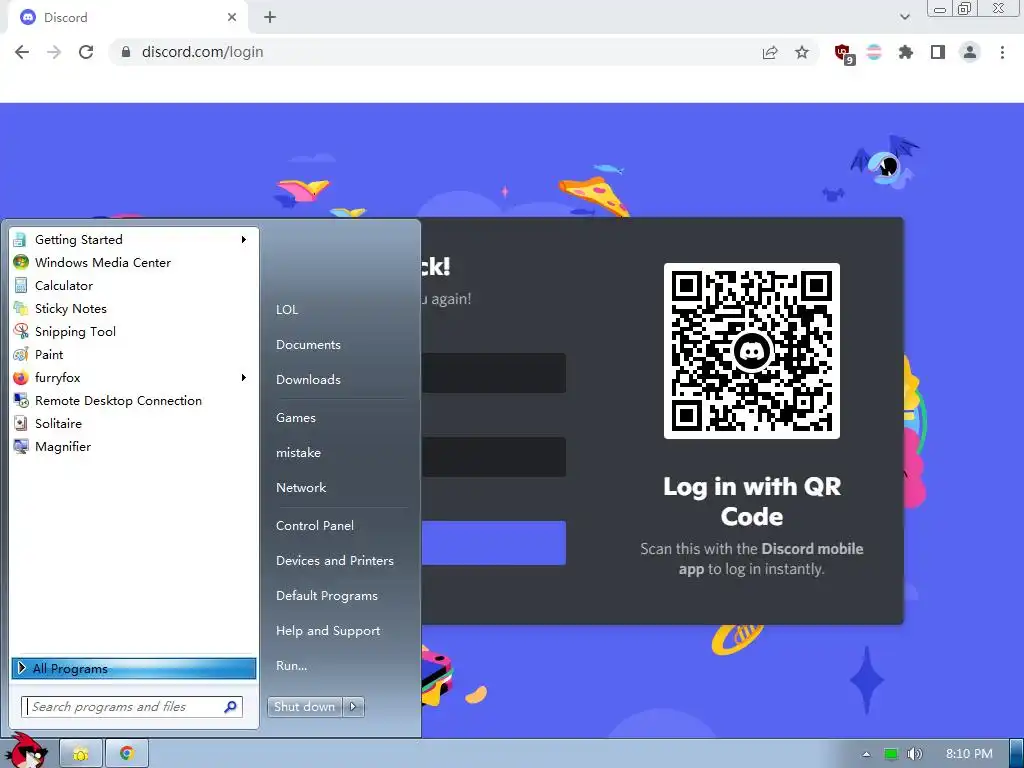Click the Magnifier icon
Screen dimensions: 1024x768
20,447
